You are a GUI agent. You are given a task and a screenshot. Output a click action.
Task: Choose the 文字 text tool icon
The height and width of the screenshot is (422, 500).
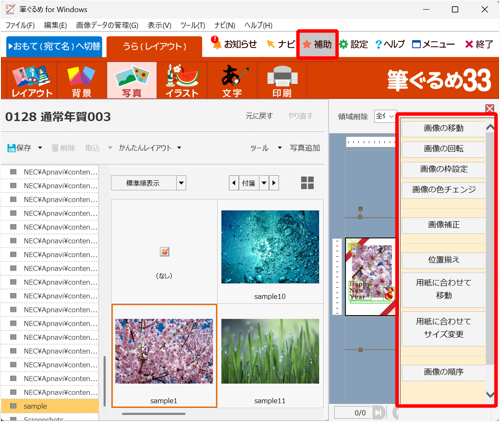(x=232, y=81)
